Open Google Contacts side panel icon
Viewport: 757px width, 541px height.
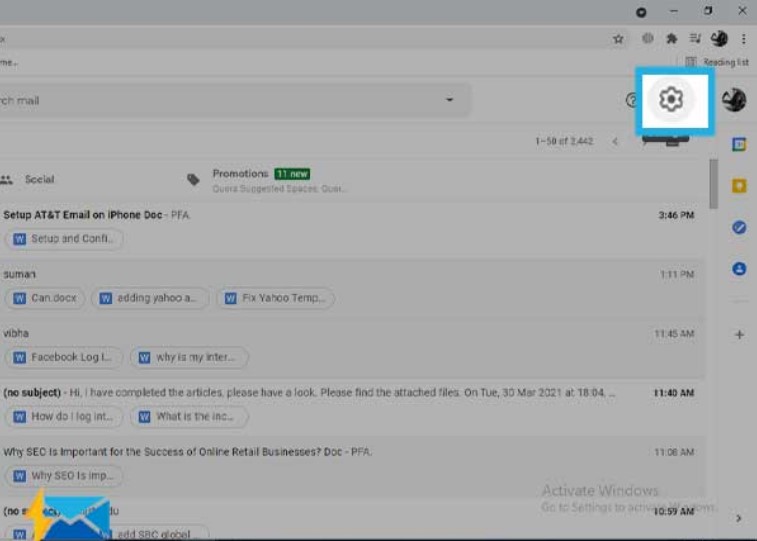coord(739,269)
